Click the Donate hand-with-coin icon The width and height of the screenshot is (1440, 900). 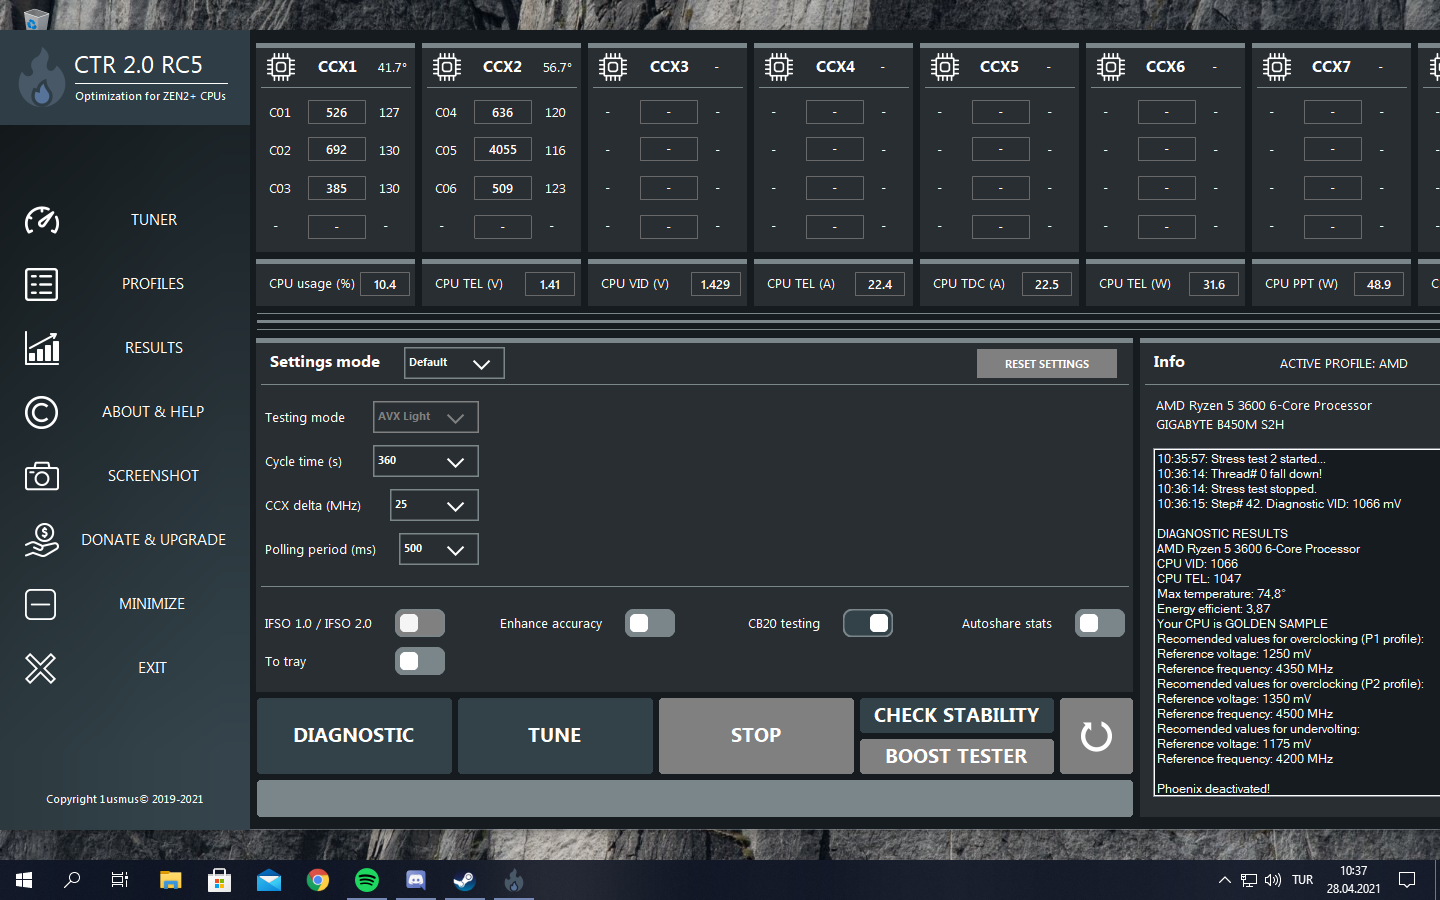coord(42,540)
